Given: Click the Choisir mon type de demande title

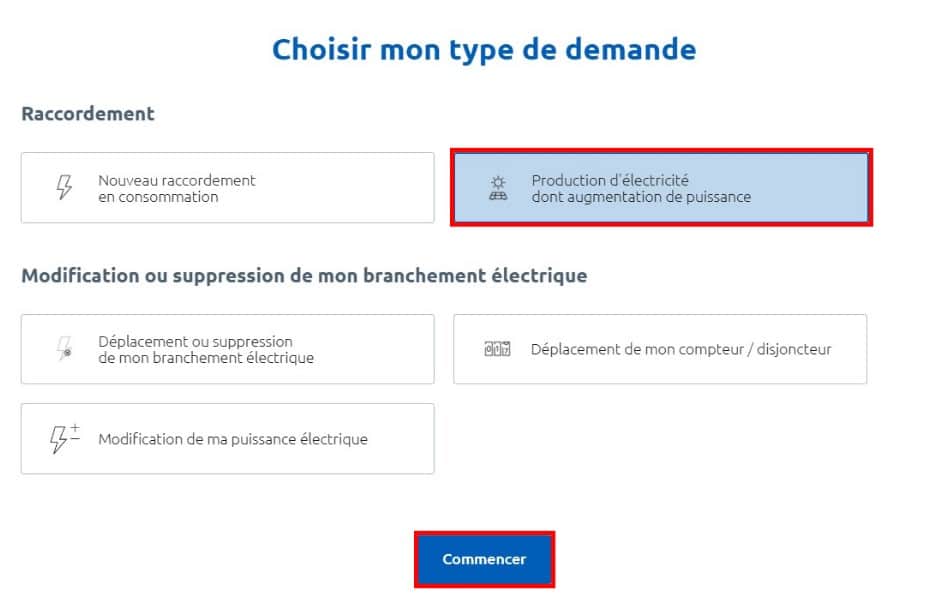Looking at the screenshot, I should click(483, 48).
